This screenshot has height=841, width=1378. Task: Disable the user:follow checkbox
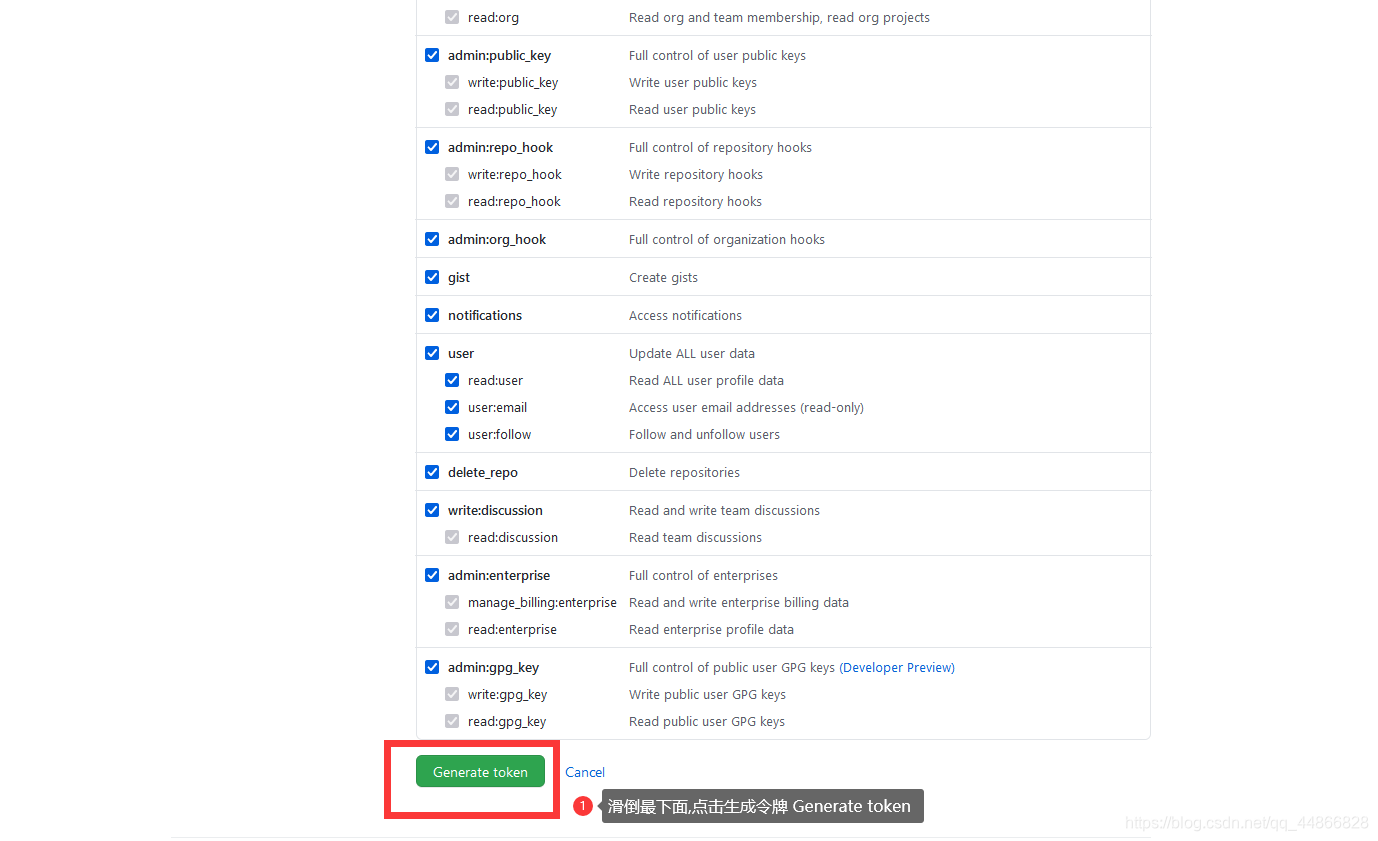pos(452,433)
